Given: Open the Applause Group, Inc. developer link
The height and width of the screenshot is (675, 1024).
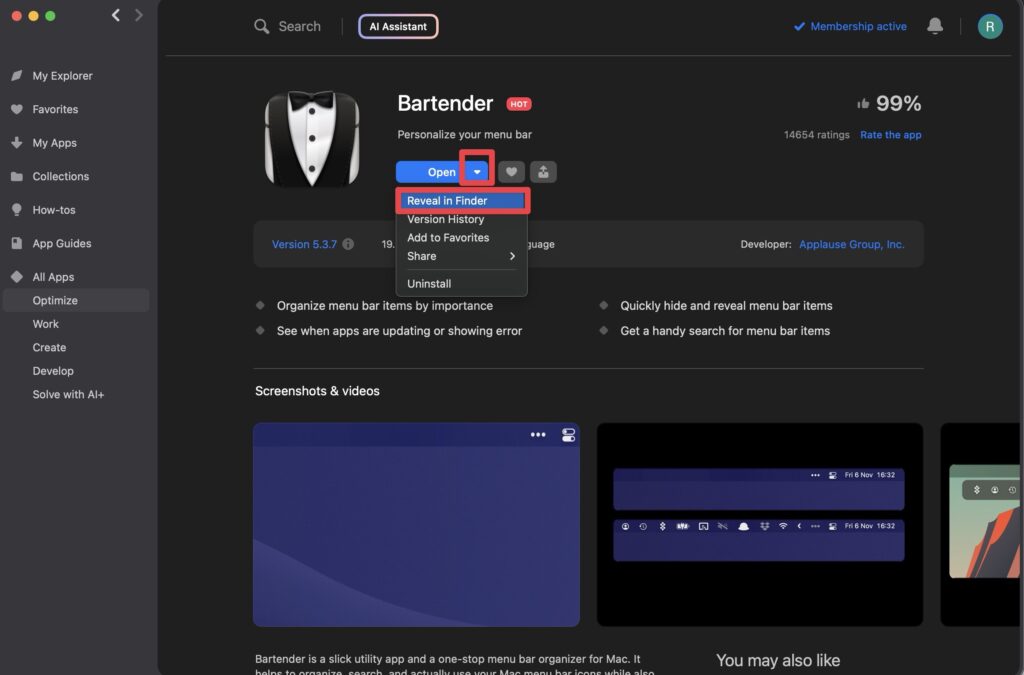Looking at the screenshot, I should pos(852,244).
